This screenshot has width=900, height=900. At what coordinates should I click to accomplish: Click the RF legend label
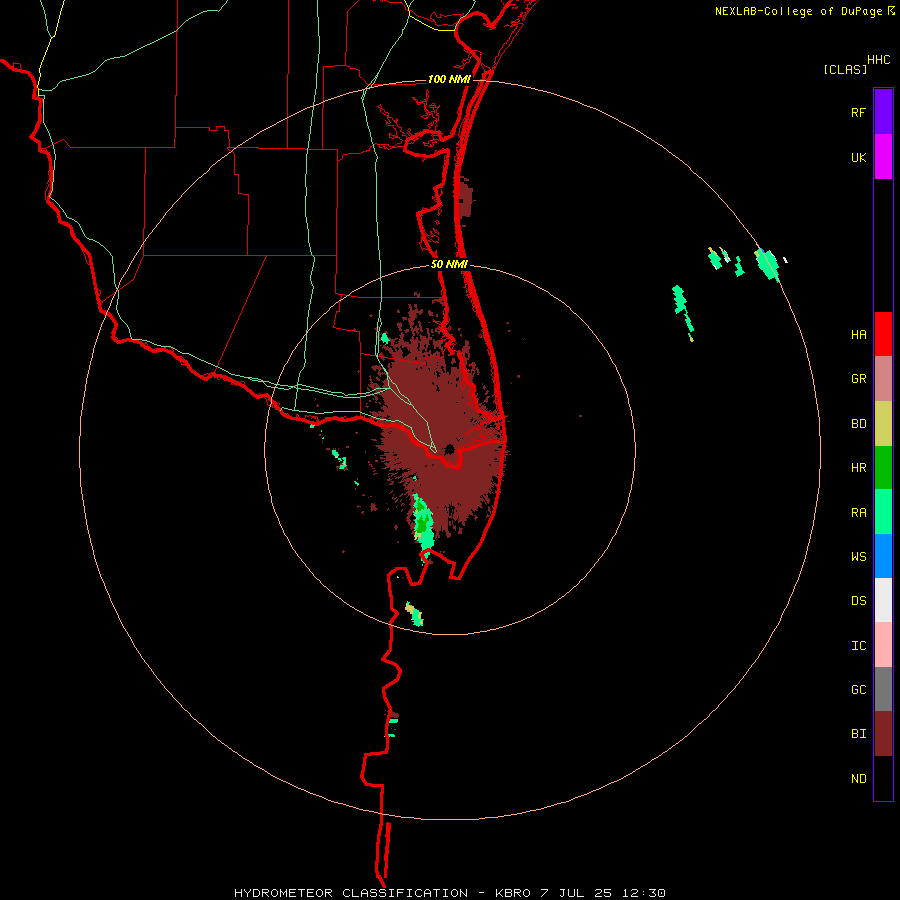coord(858,113)
